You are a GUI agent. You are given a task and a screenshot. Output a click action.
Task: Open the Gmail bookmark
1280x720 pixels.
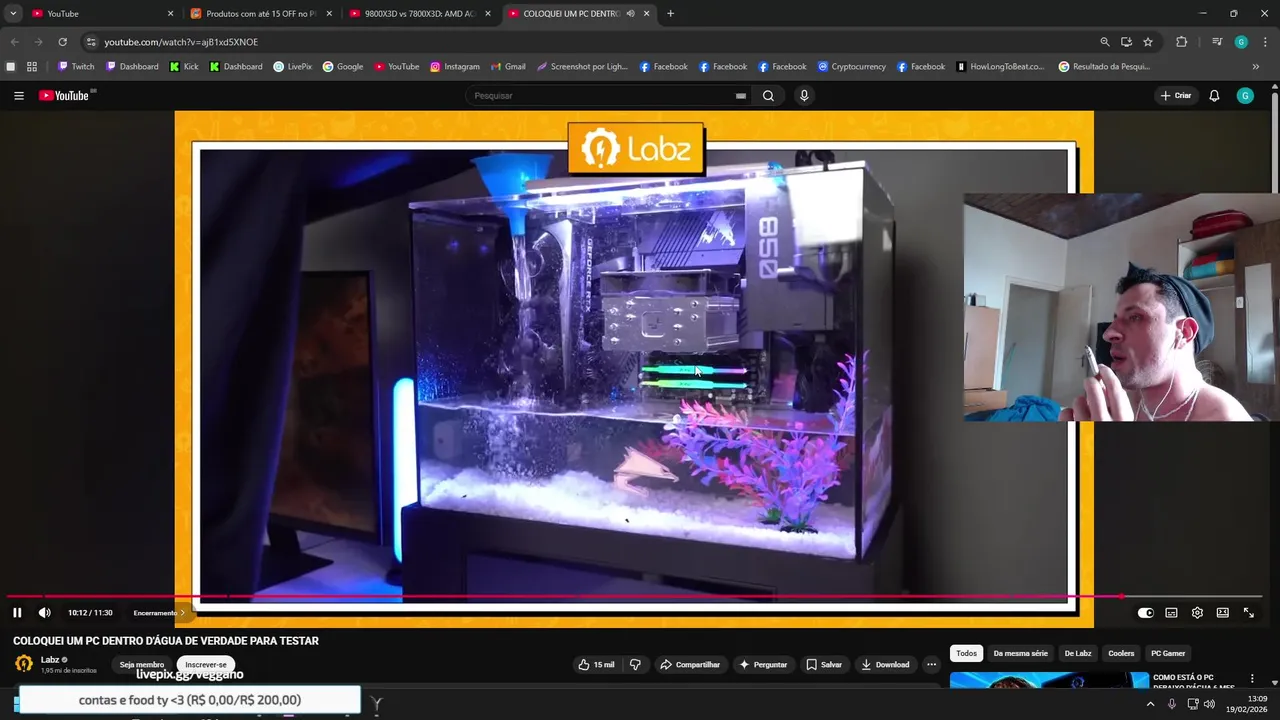coord(508,67)
